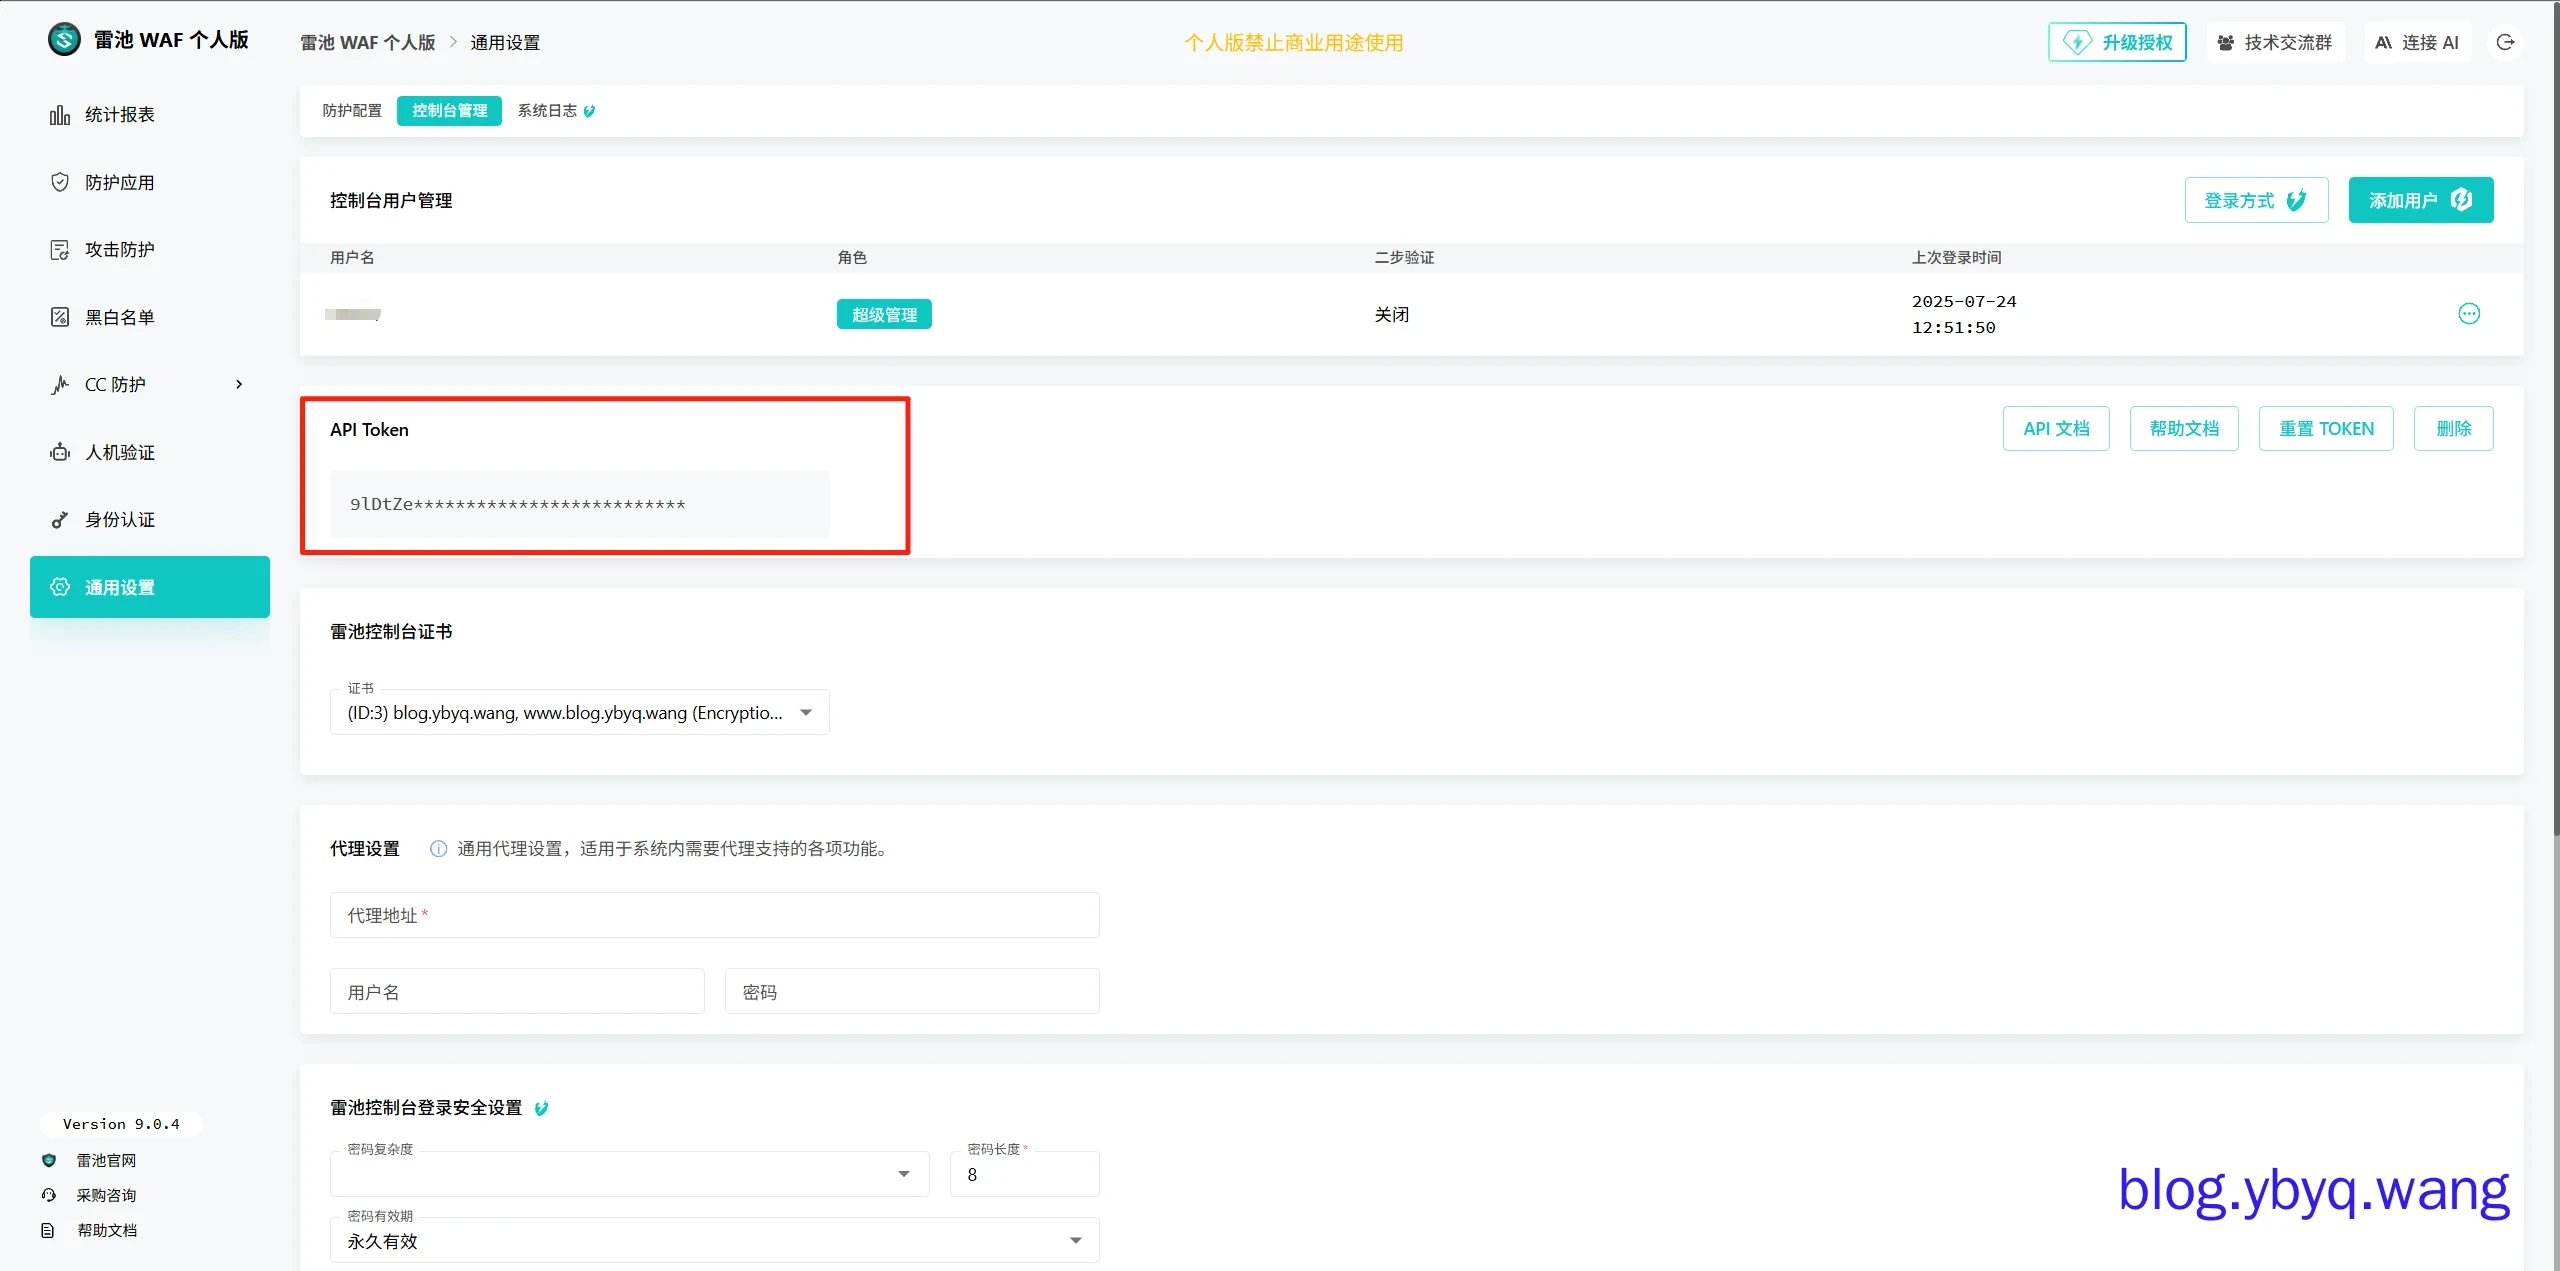Click the 连接 AI logo icon
Screen dimensions: 2560x1271
point(2384,43)
